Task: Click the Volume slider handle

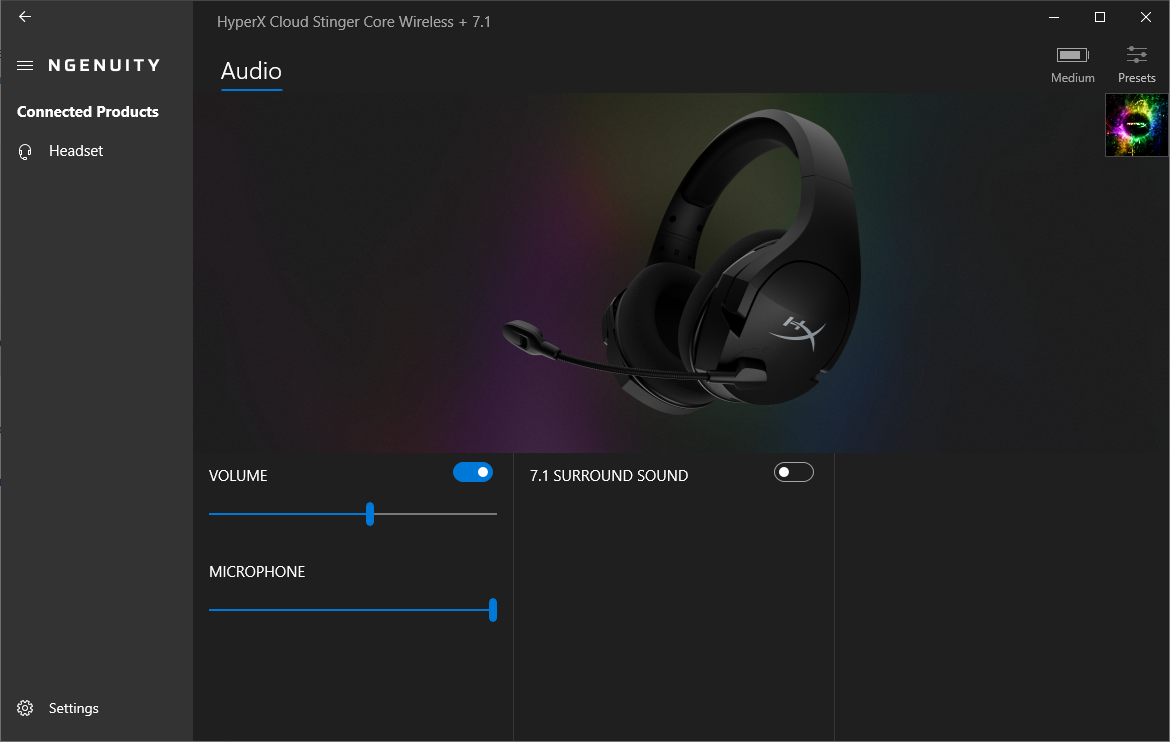Action: pos(370,514)
